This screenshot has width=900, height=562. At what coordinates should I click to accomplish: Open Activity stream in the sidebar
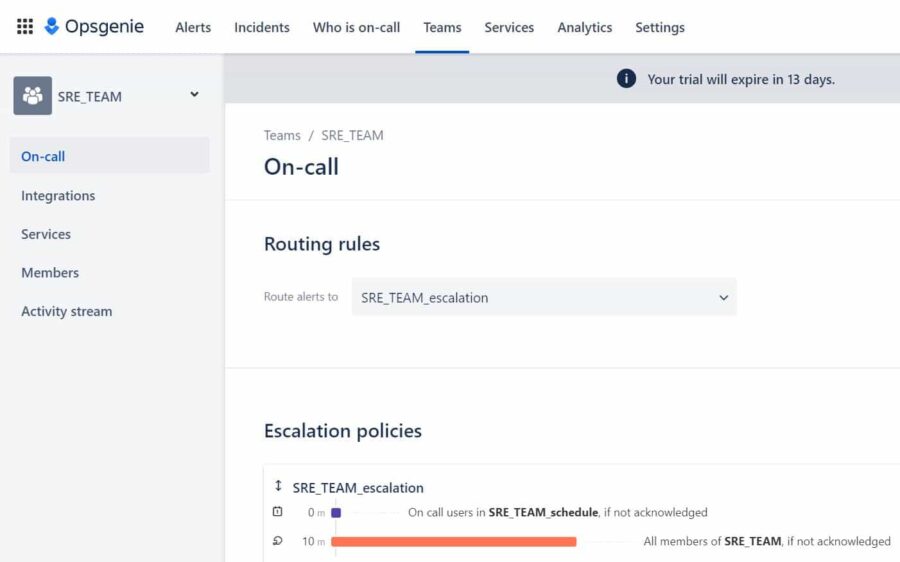[67, 311]
